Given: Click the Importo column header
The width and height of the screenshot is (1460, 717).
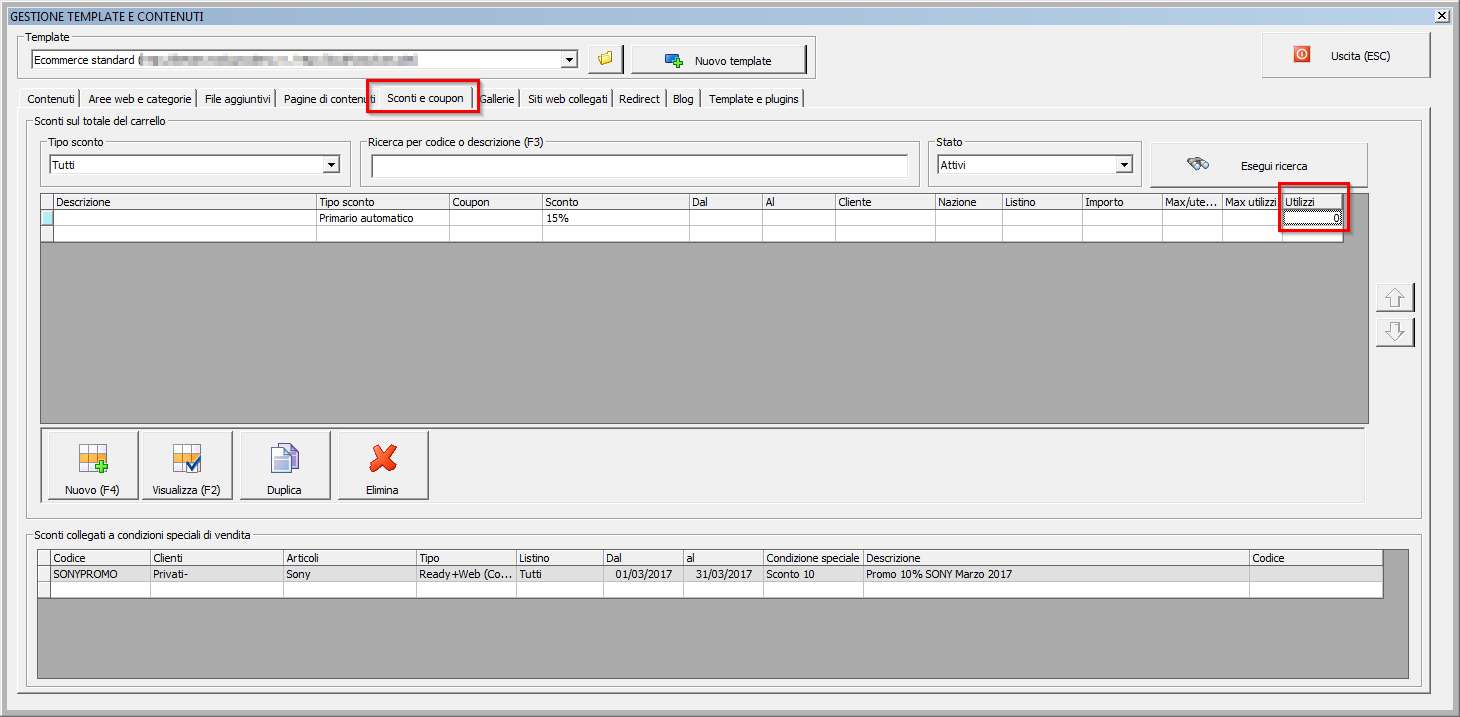Looking at the screenshot, I should click(1122, 202).
